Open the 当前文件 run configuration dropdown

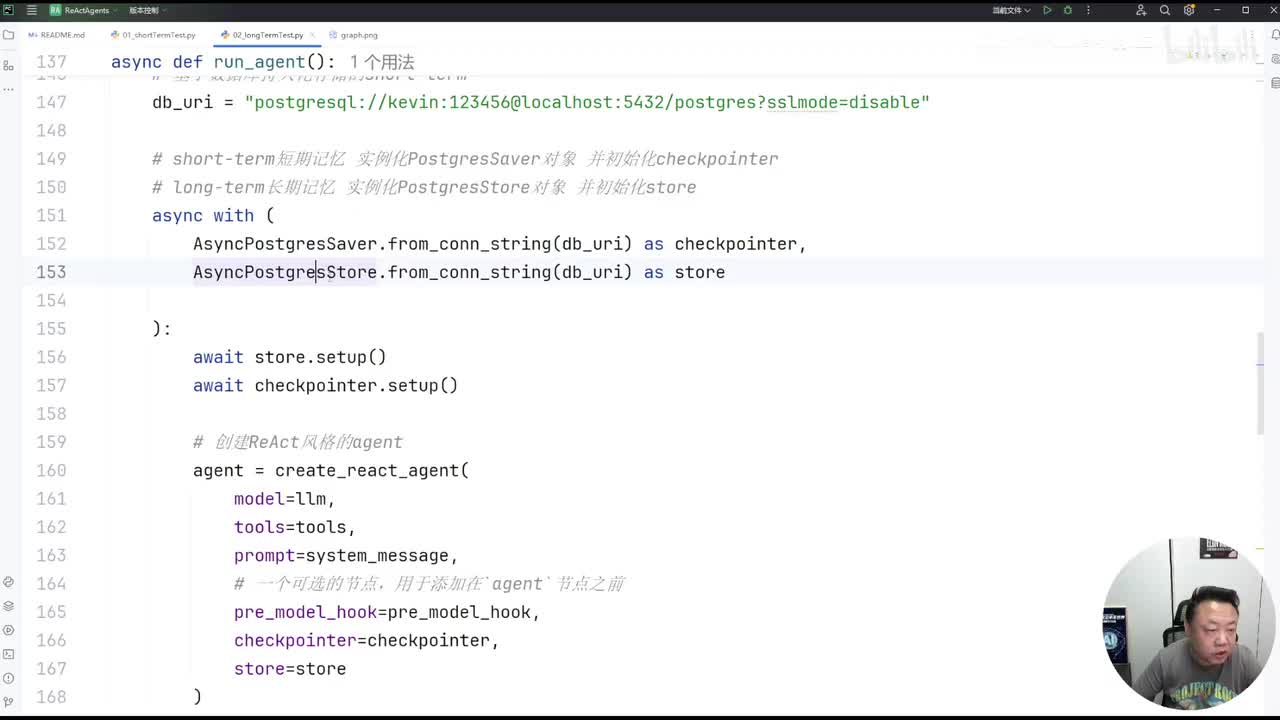1011,10
